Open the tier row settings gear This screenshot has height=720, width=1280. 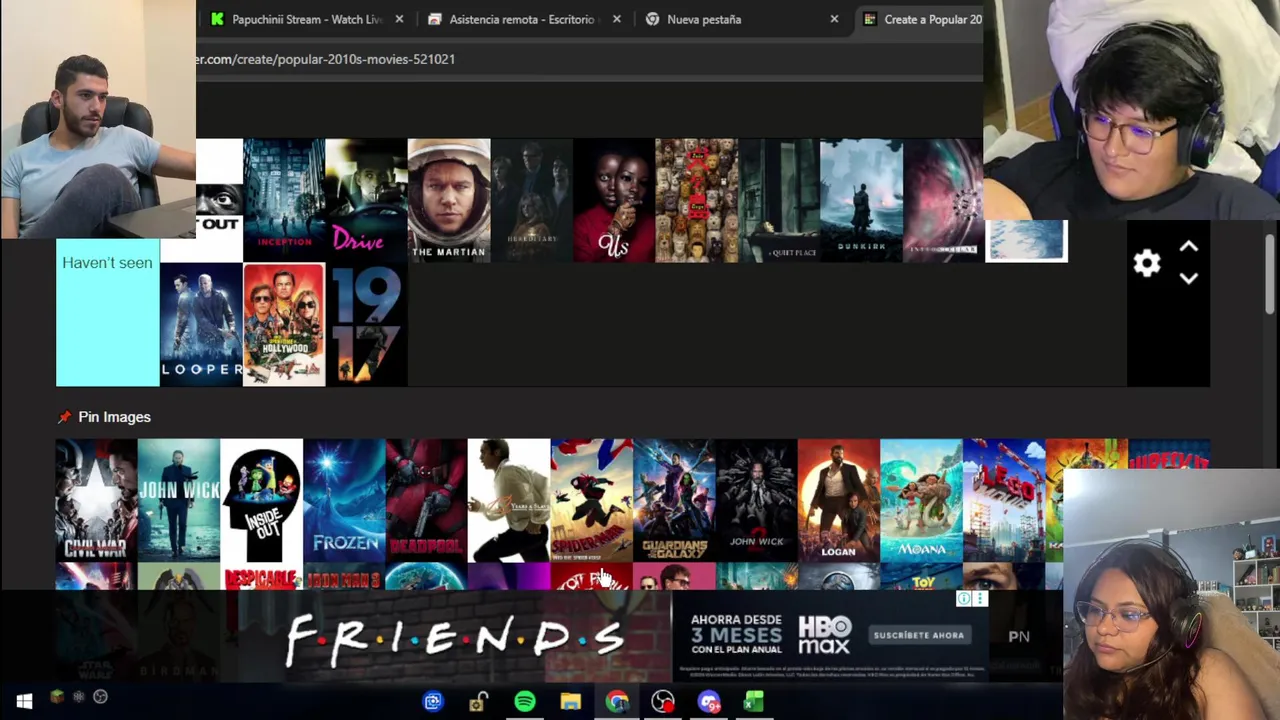pyautogui.click(x=1147, y=263)
